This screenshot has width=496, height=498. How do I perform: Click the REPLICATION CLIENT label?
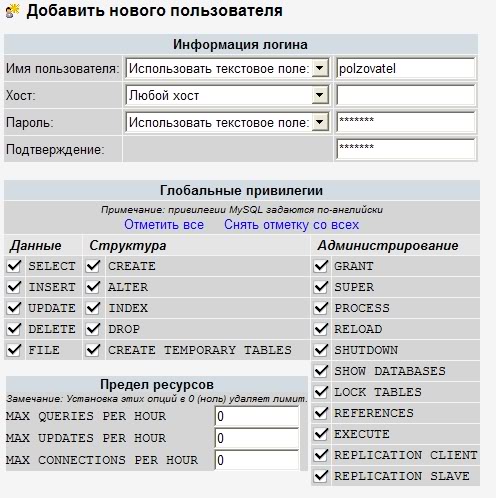tap(406, 455)
